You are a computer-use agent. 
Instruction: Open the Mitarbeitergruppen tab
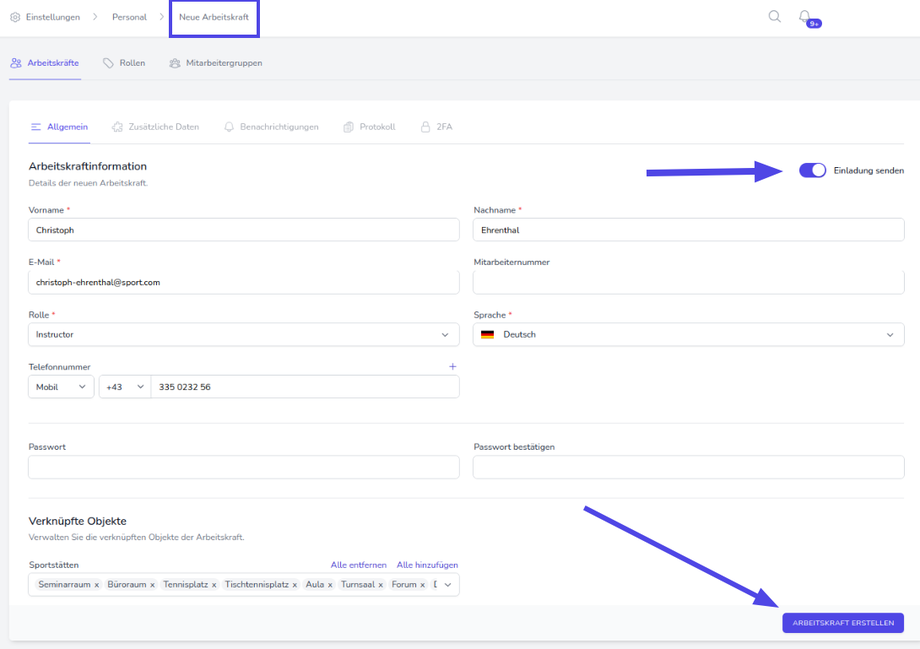point(215,63)
